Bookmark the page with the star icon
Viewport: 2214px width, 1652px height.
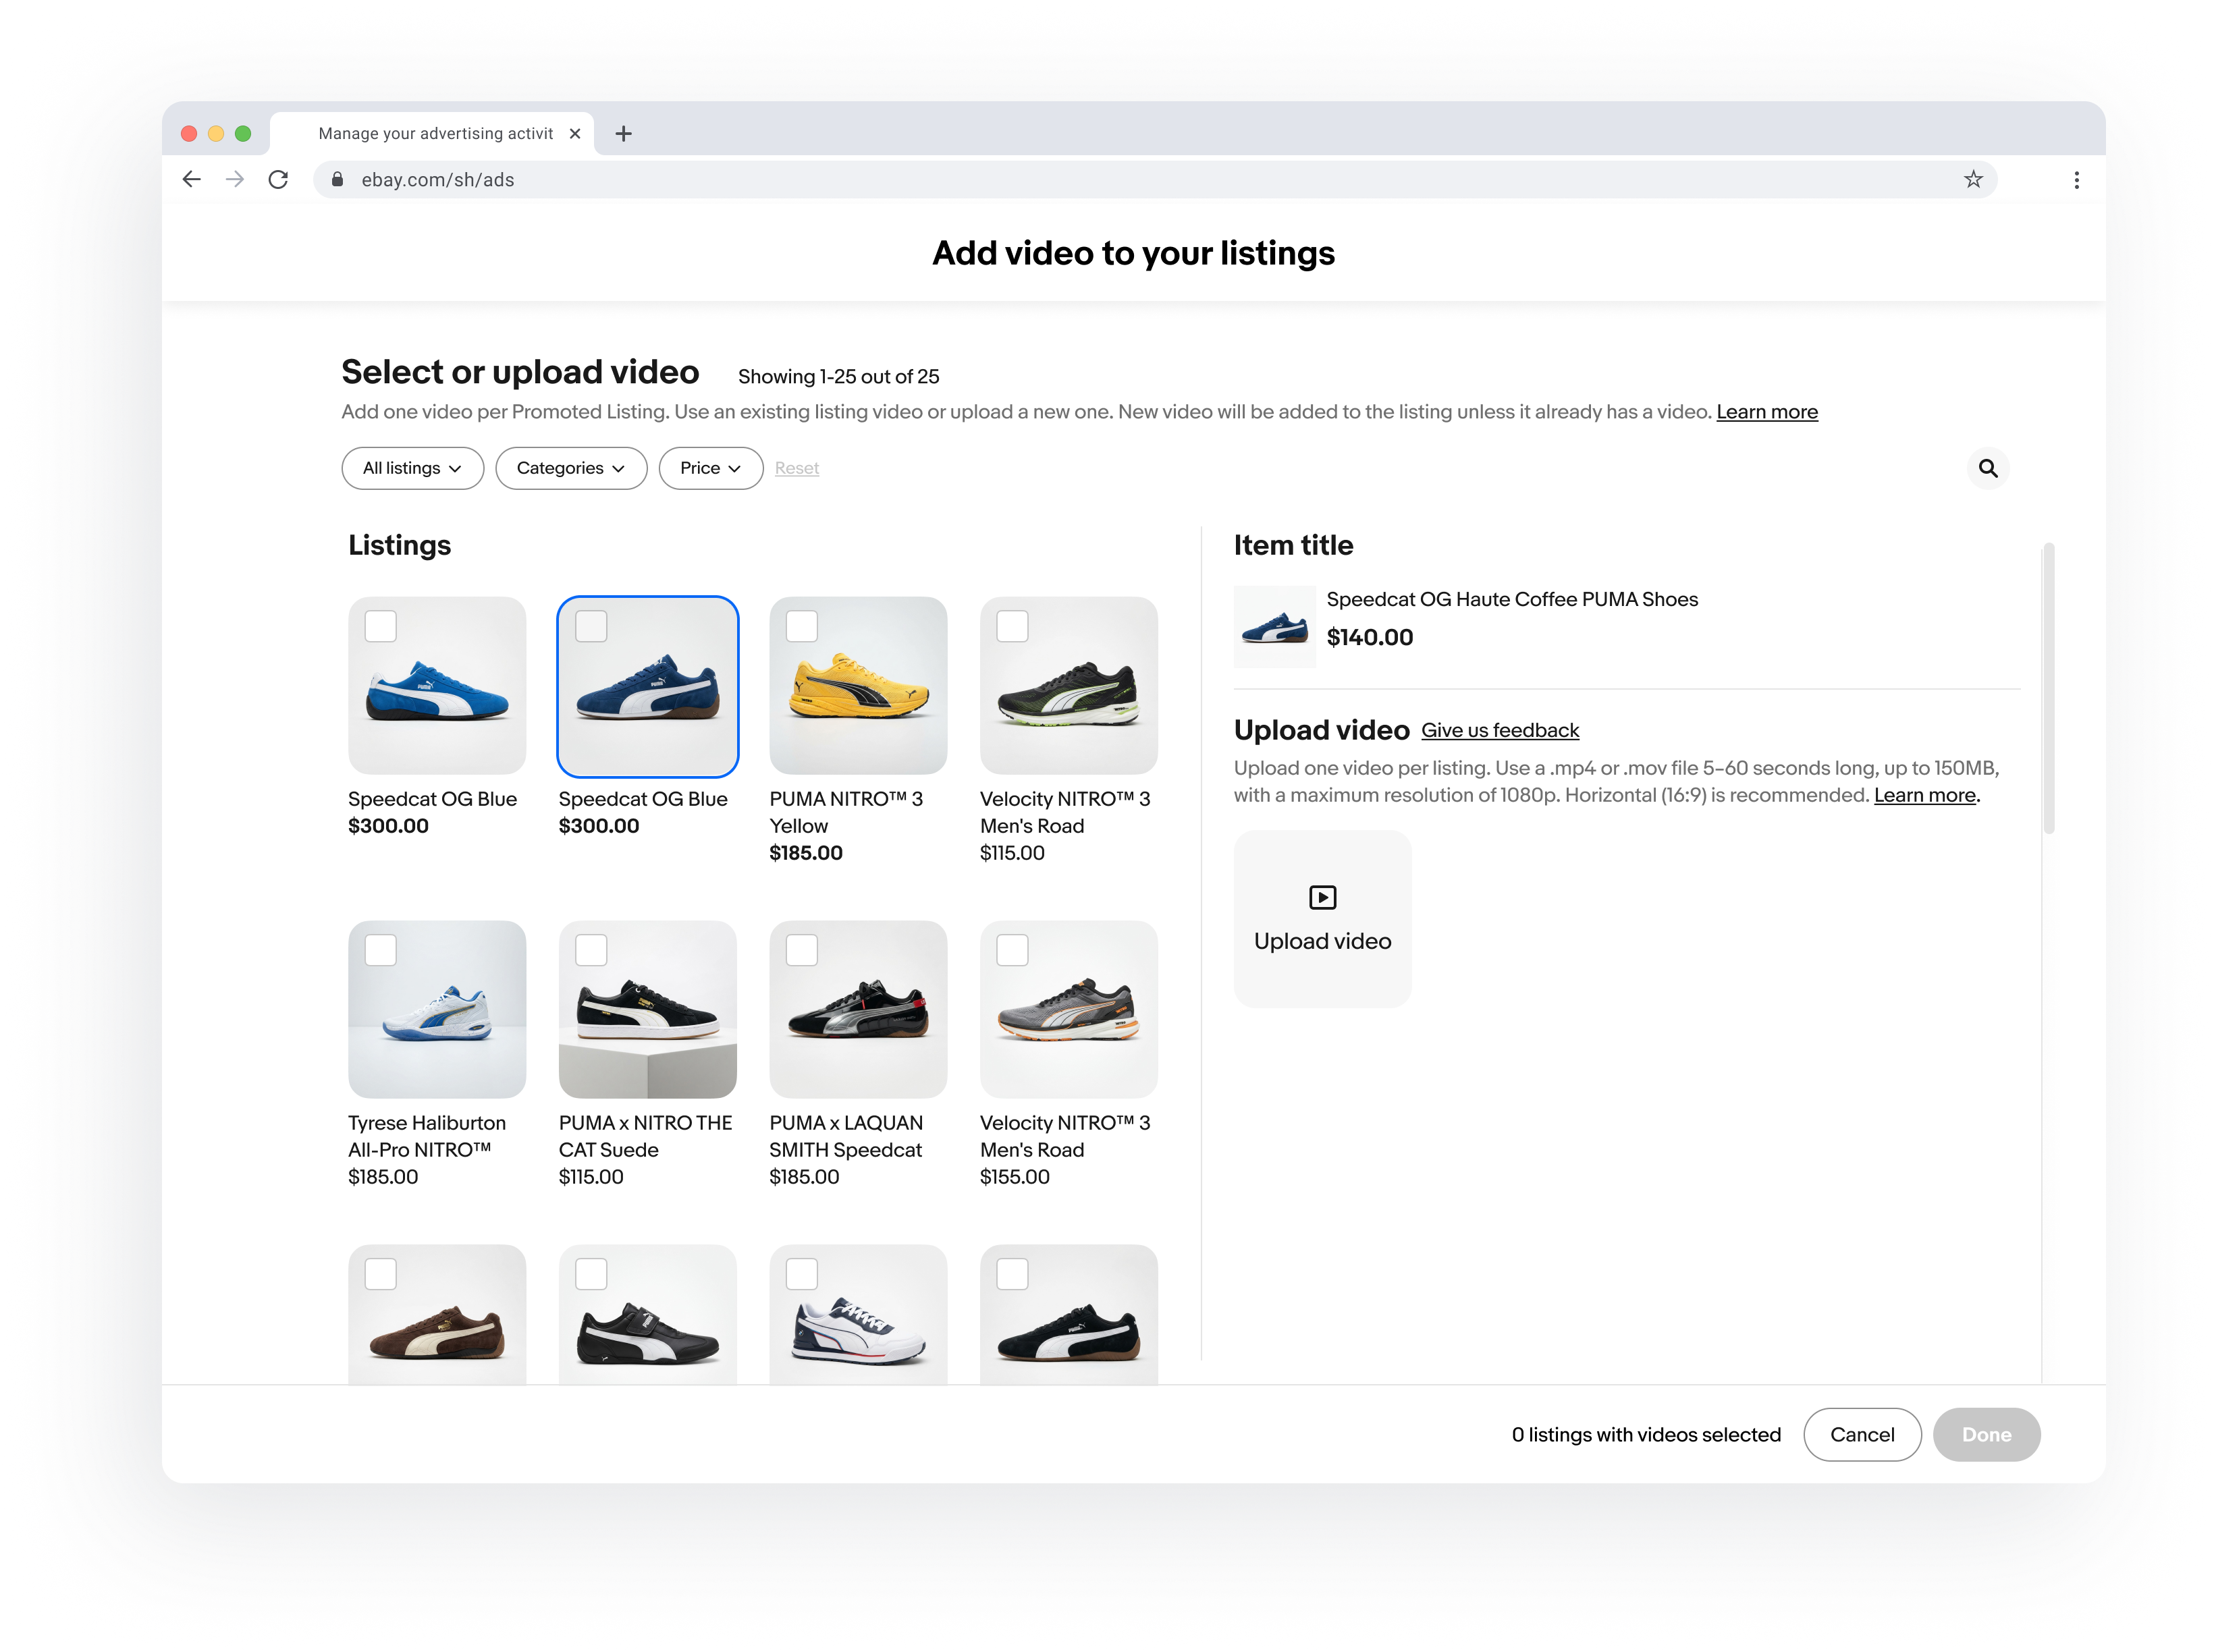coord(1972,179)
